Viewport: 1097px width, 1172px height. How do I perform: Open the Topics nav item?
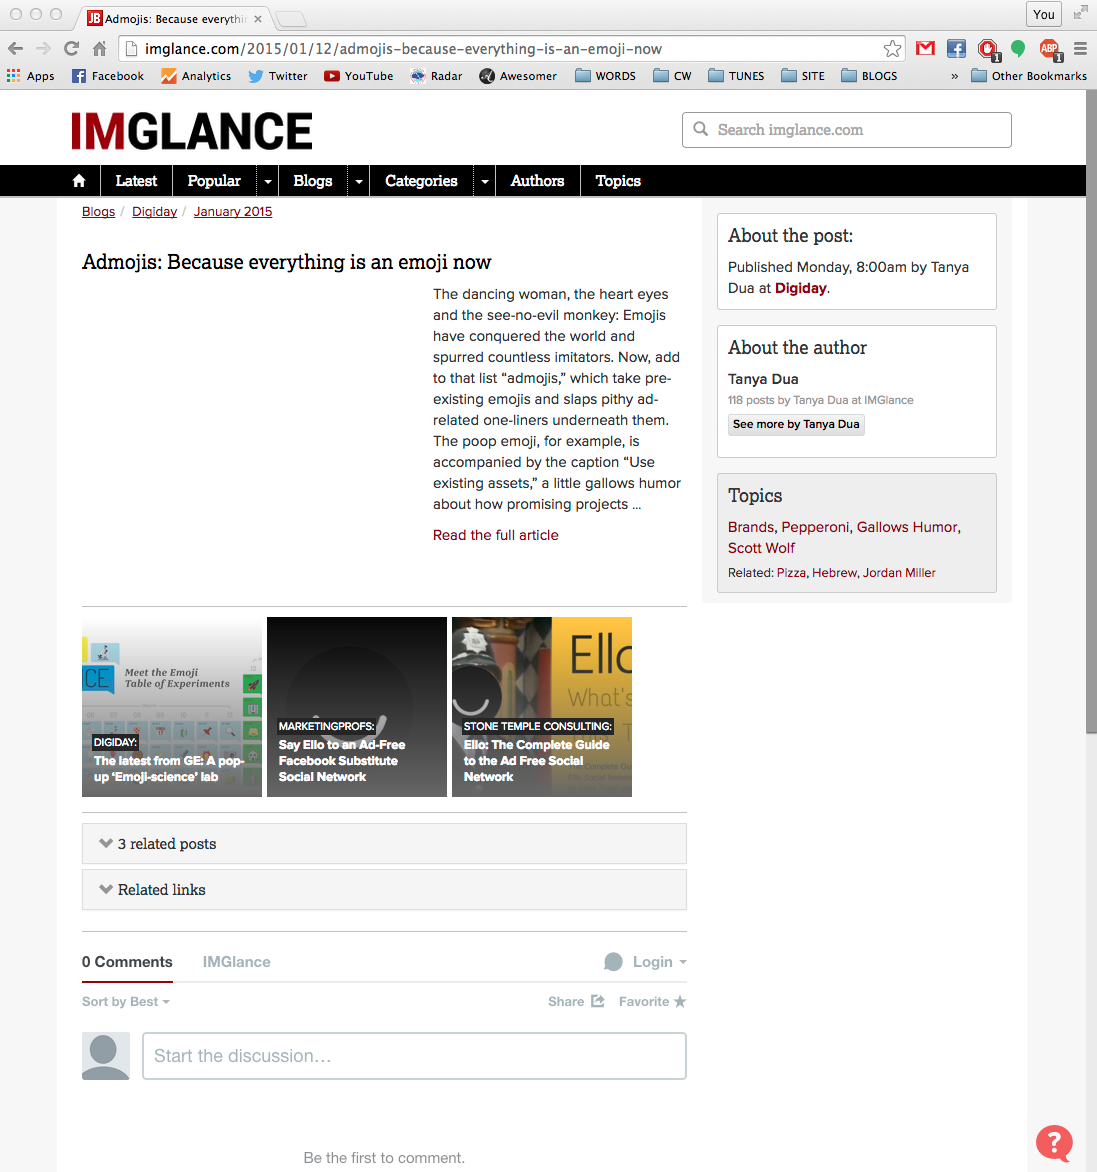pos(618,181)
